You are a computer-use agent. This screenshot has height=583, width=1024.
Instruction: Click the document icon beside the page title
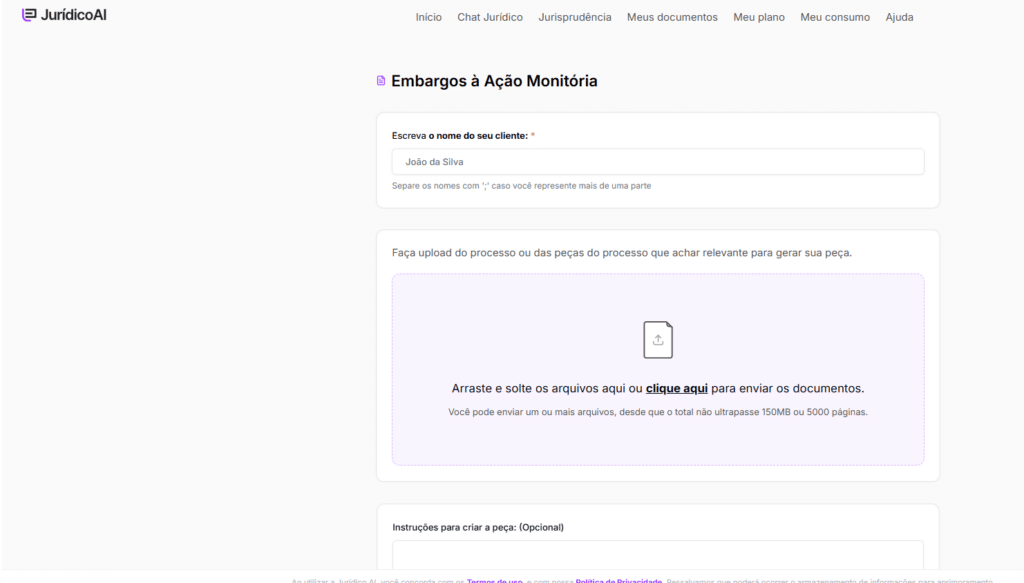(x=381, y=81)
